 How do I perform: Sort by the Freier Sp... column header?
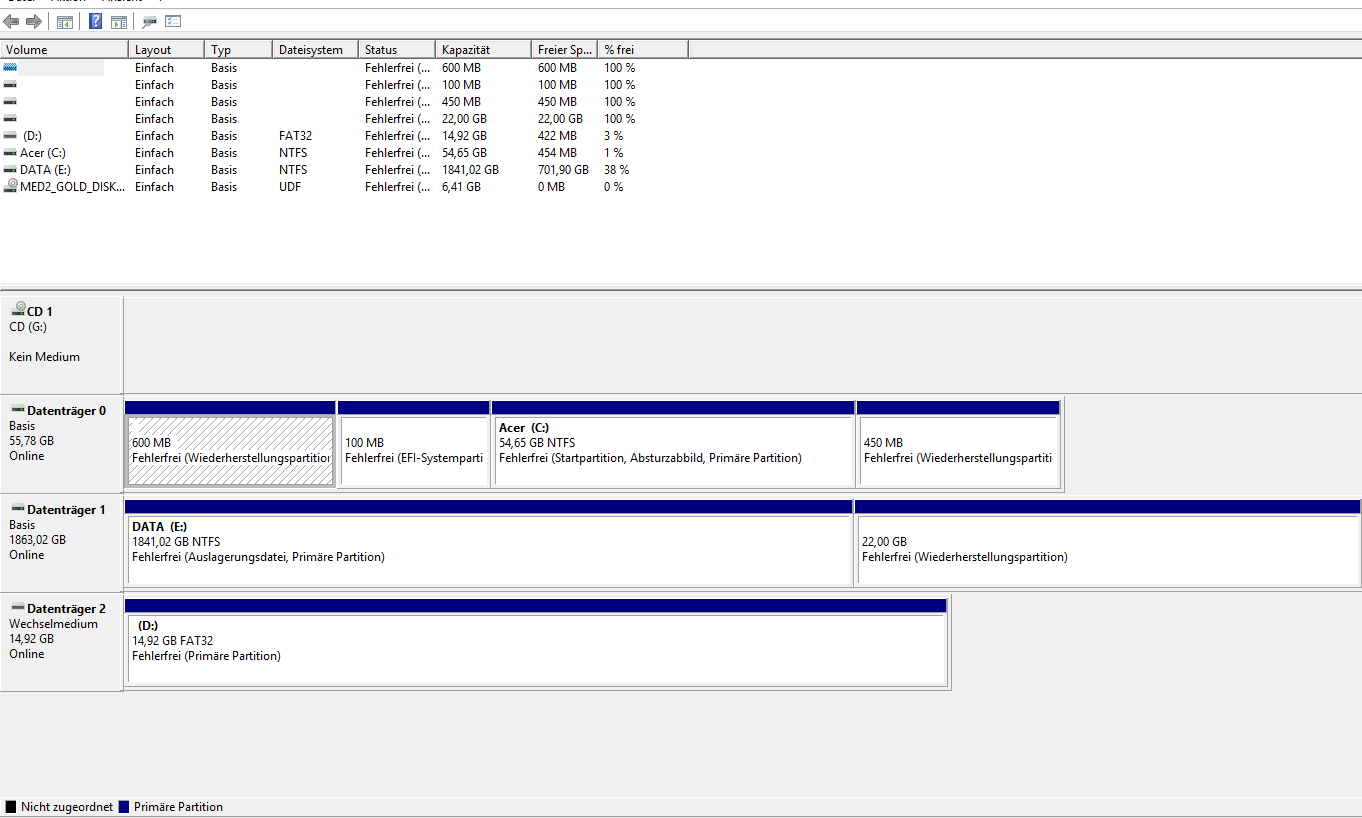pos(564,49)
